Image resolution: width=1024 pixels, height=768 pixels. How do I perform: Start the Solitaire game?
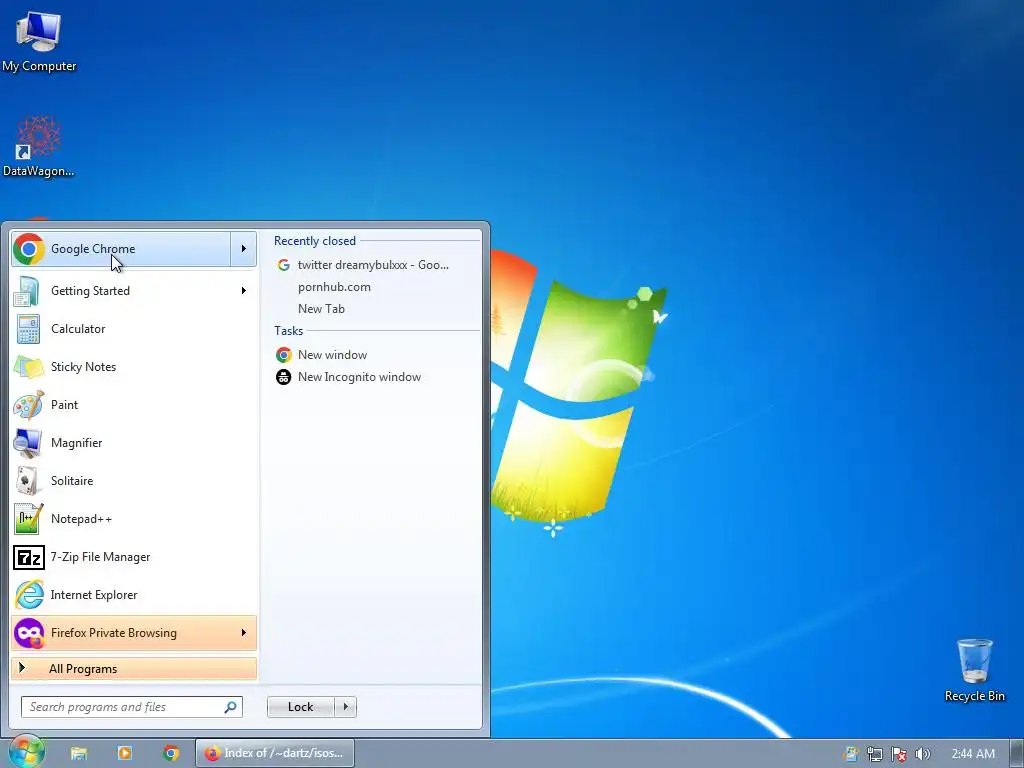[134, 481]
